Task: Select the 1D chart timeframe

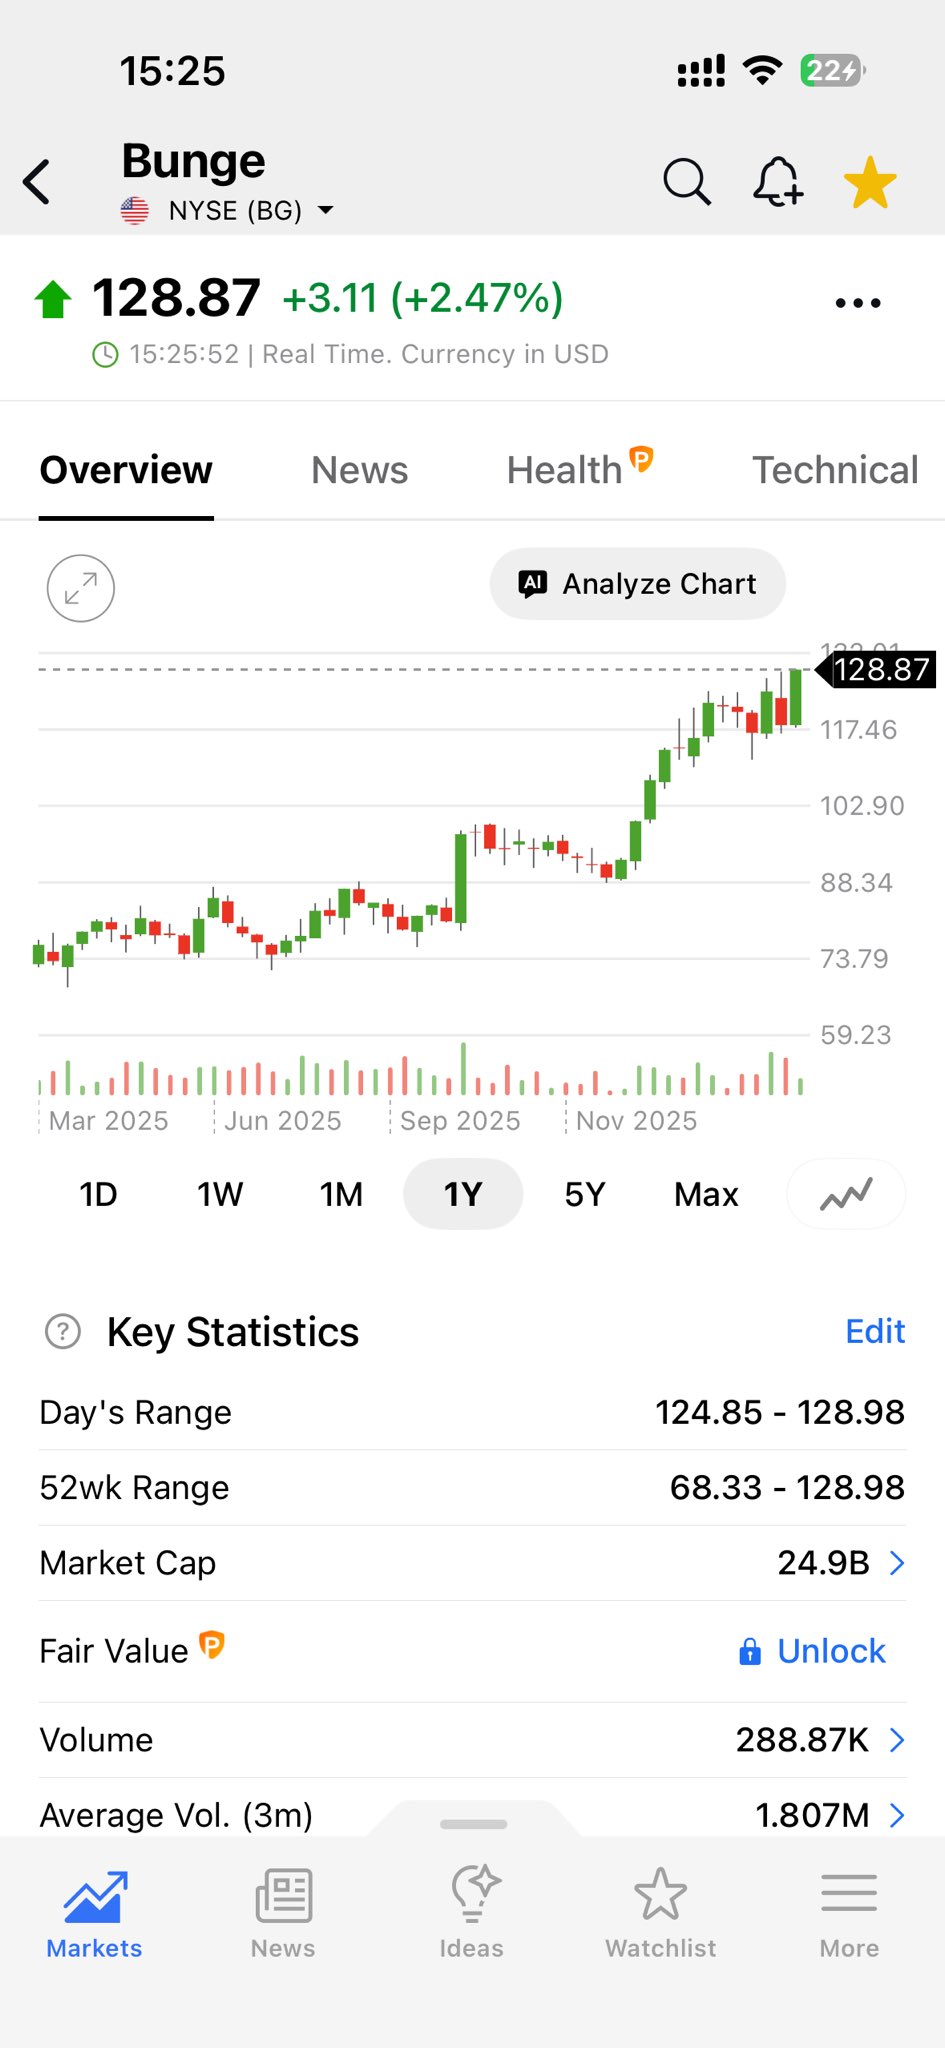Action: (x=98, y=1194)
